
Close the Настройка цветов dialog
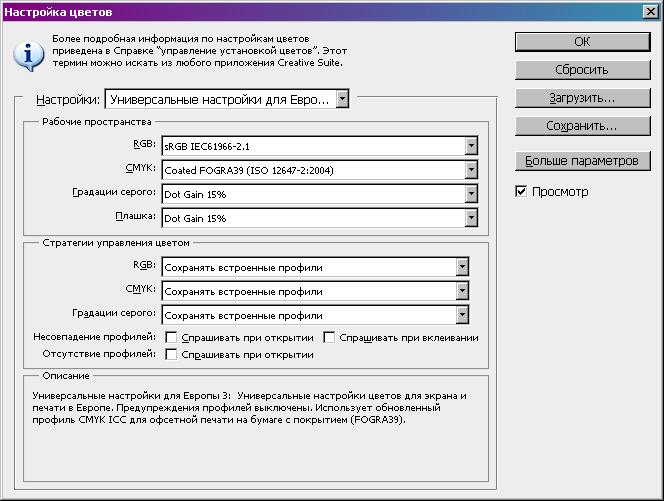650,11
